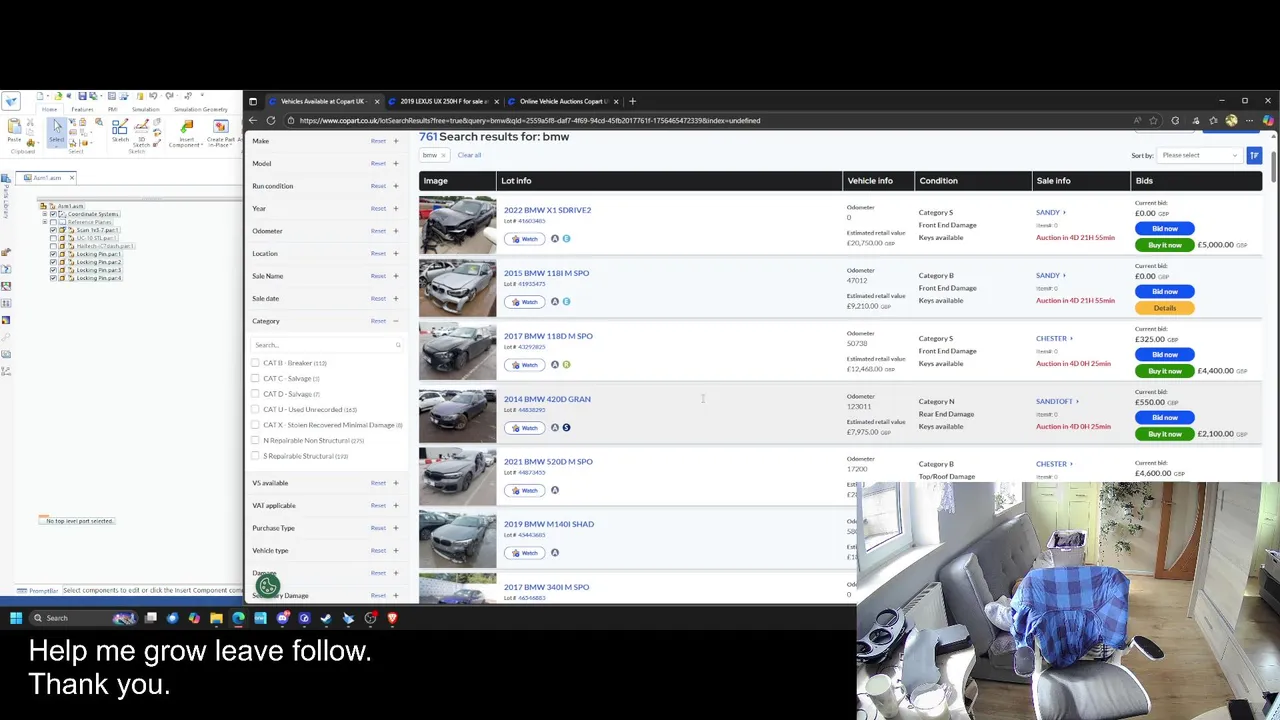This screenshot has height=720, width=1280.
Task: Click Watch on 2021 BMW 520D M SPO
Action: 524,490
